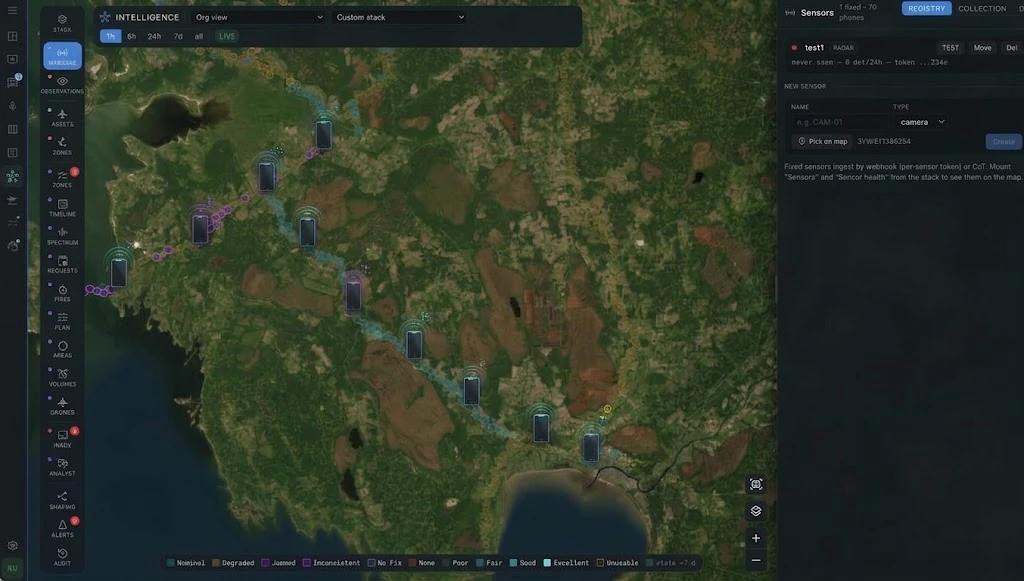Click the RADAR tag next to test1
Image resolution: width=1024 pixels, height=581 pixels.
(843, 48)
